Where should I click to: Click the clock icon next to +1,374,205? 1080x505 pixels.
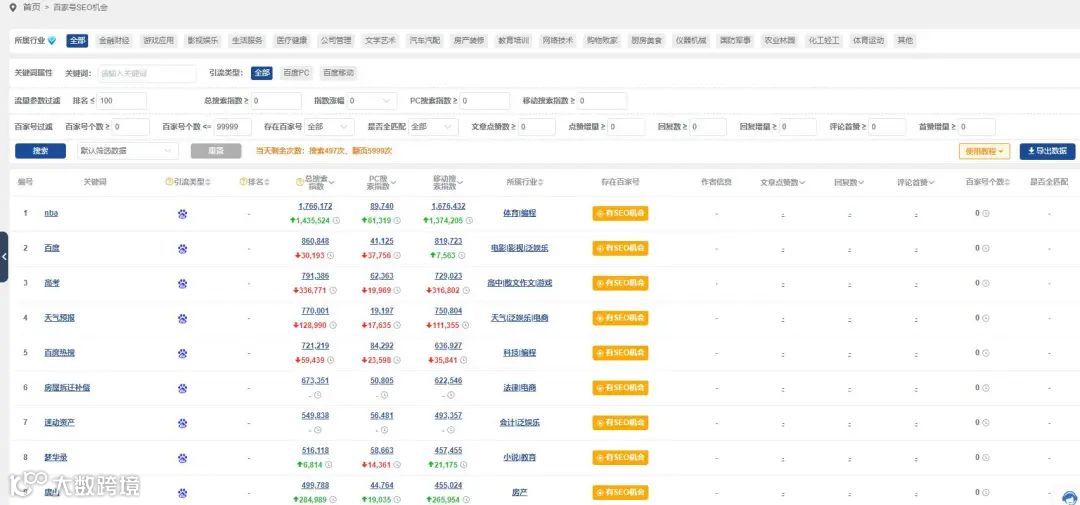pos(469,220)
